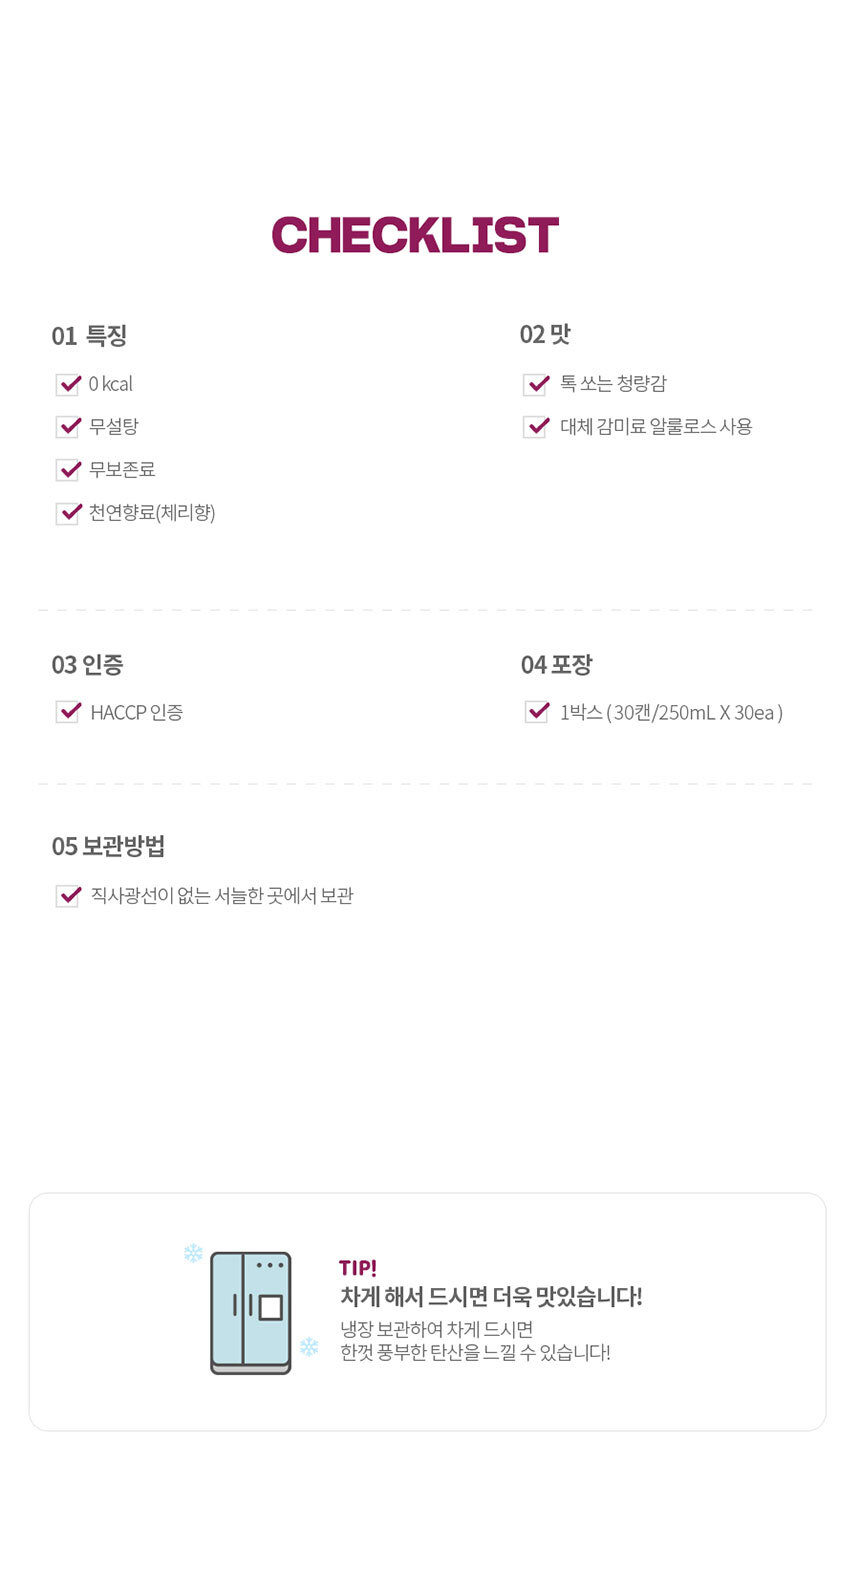This screenshot has width=860, height=1572.
Task: Click the 차게 해서 드시면 더욱 맛있습니다 text
Action: point(491,1297)
